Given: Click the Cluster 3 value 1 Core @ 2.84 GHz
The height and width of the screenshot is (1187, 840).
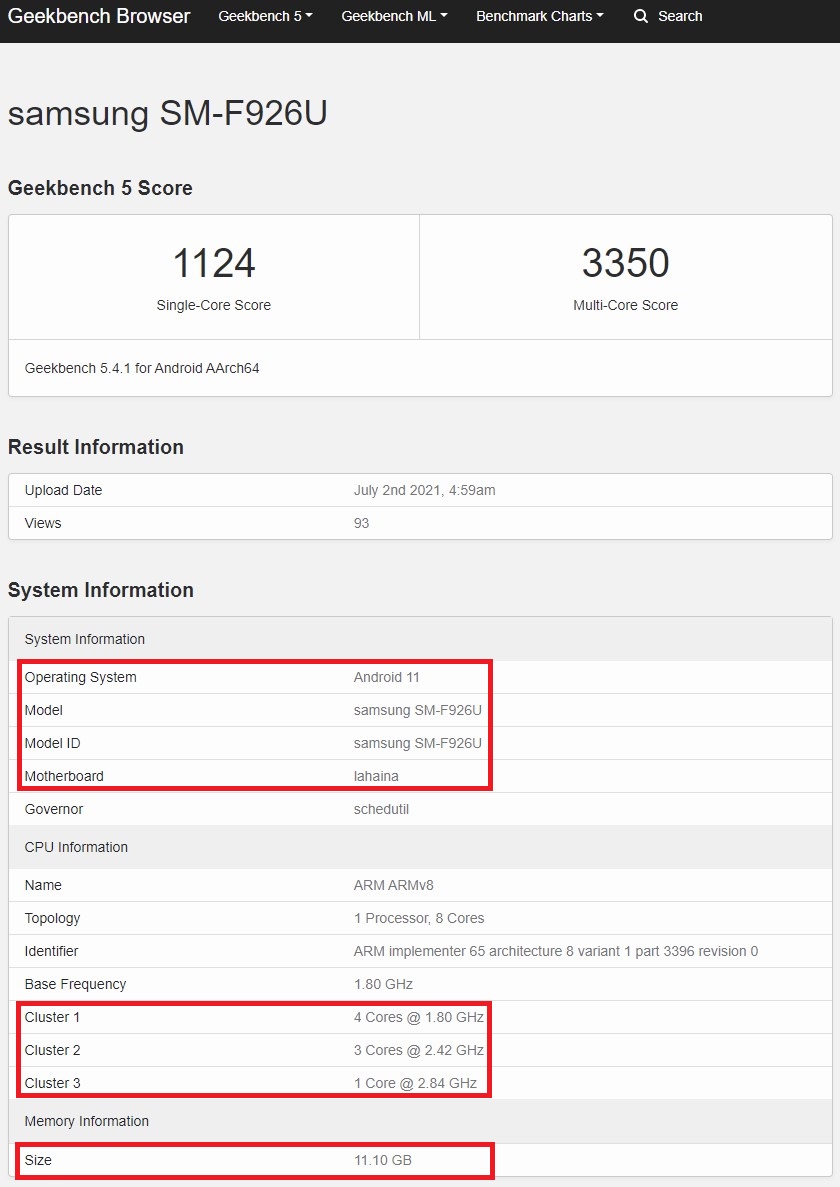Looking at the screenshot, I should point(415,1083).
